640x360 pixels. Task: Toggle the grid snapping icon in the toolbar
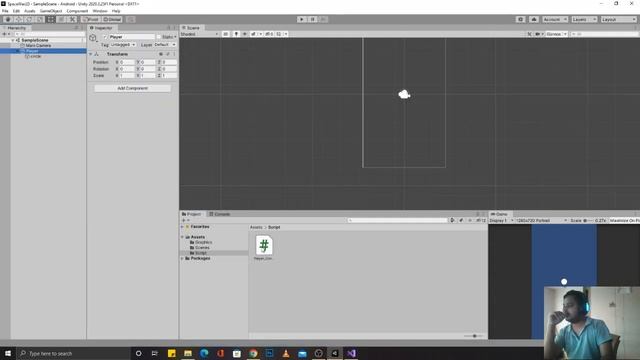click(131, 19)
